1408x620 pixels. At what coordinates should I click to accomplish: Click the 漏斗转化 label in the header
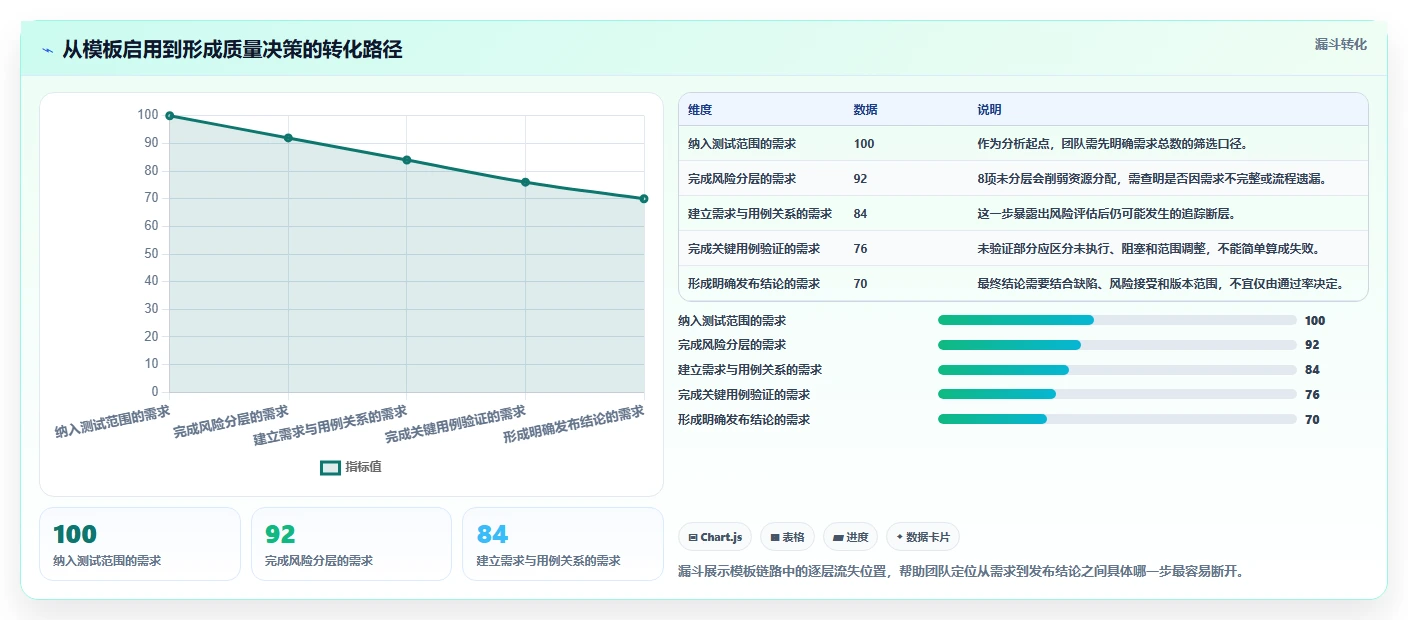[1340, 44]
